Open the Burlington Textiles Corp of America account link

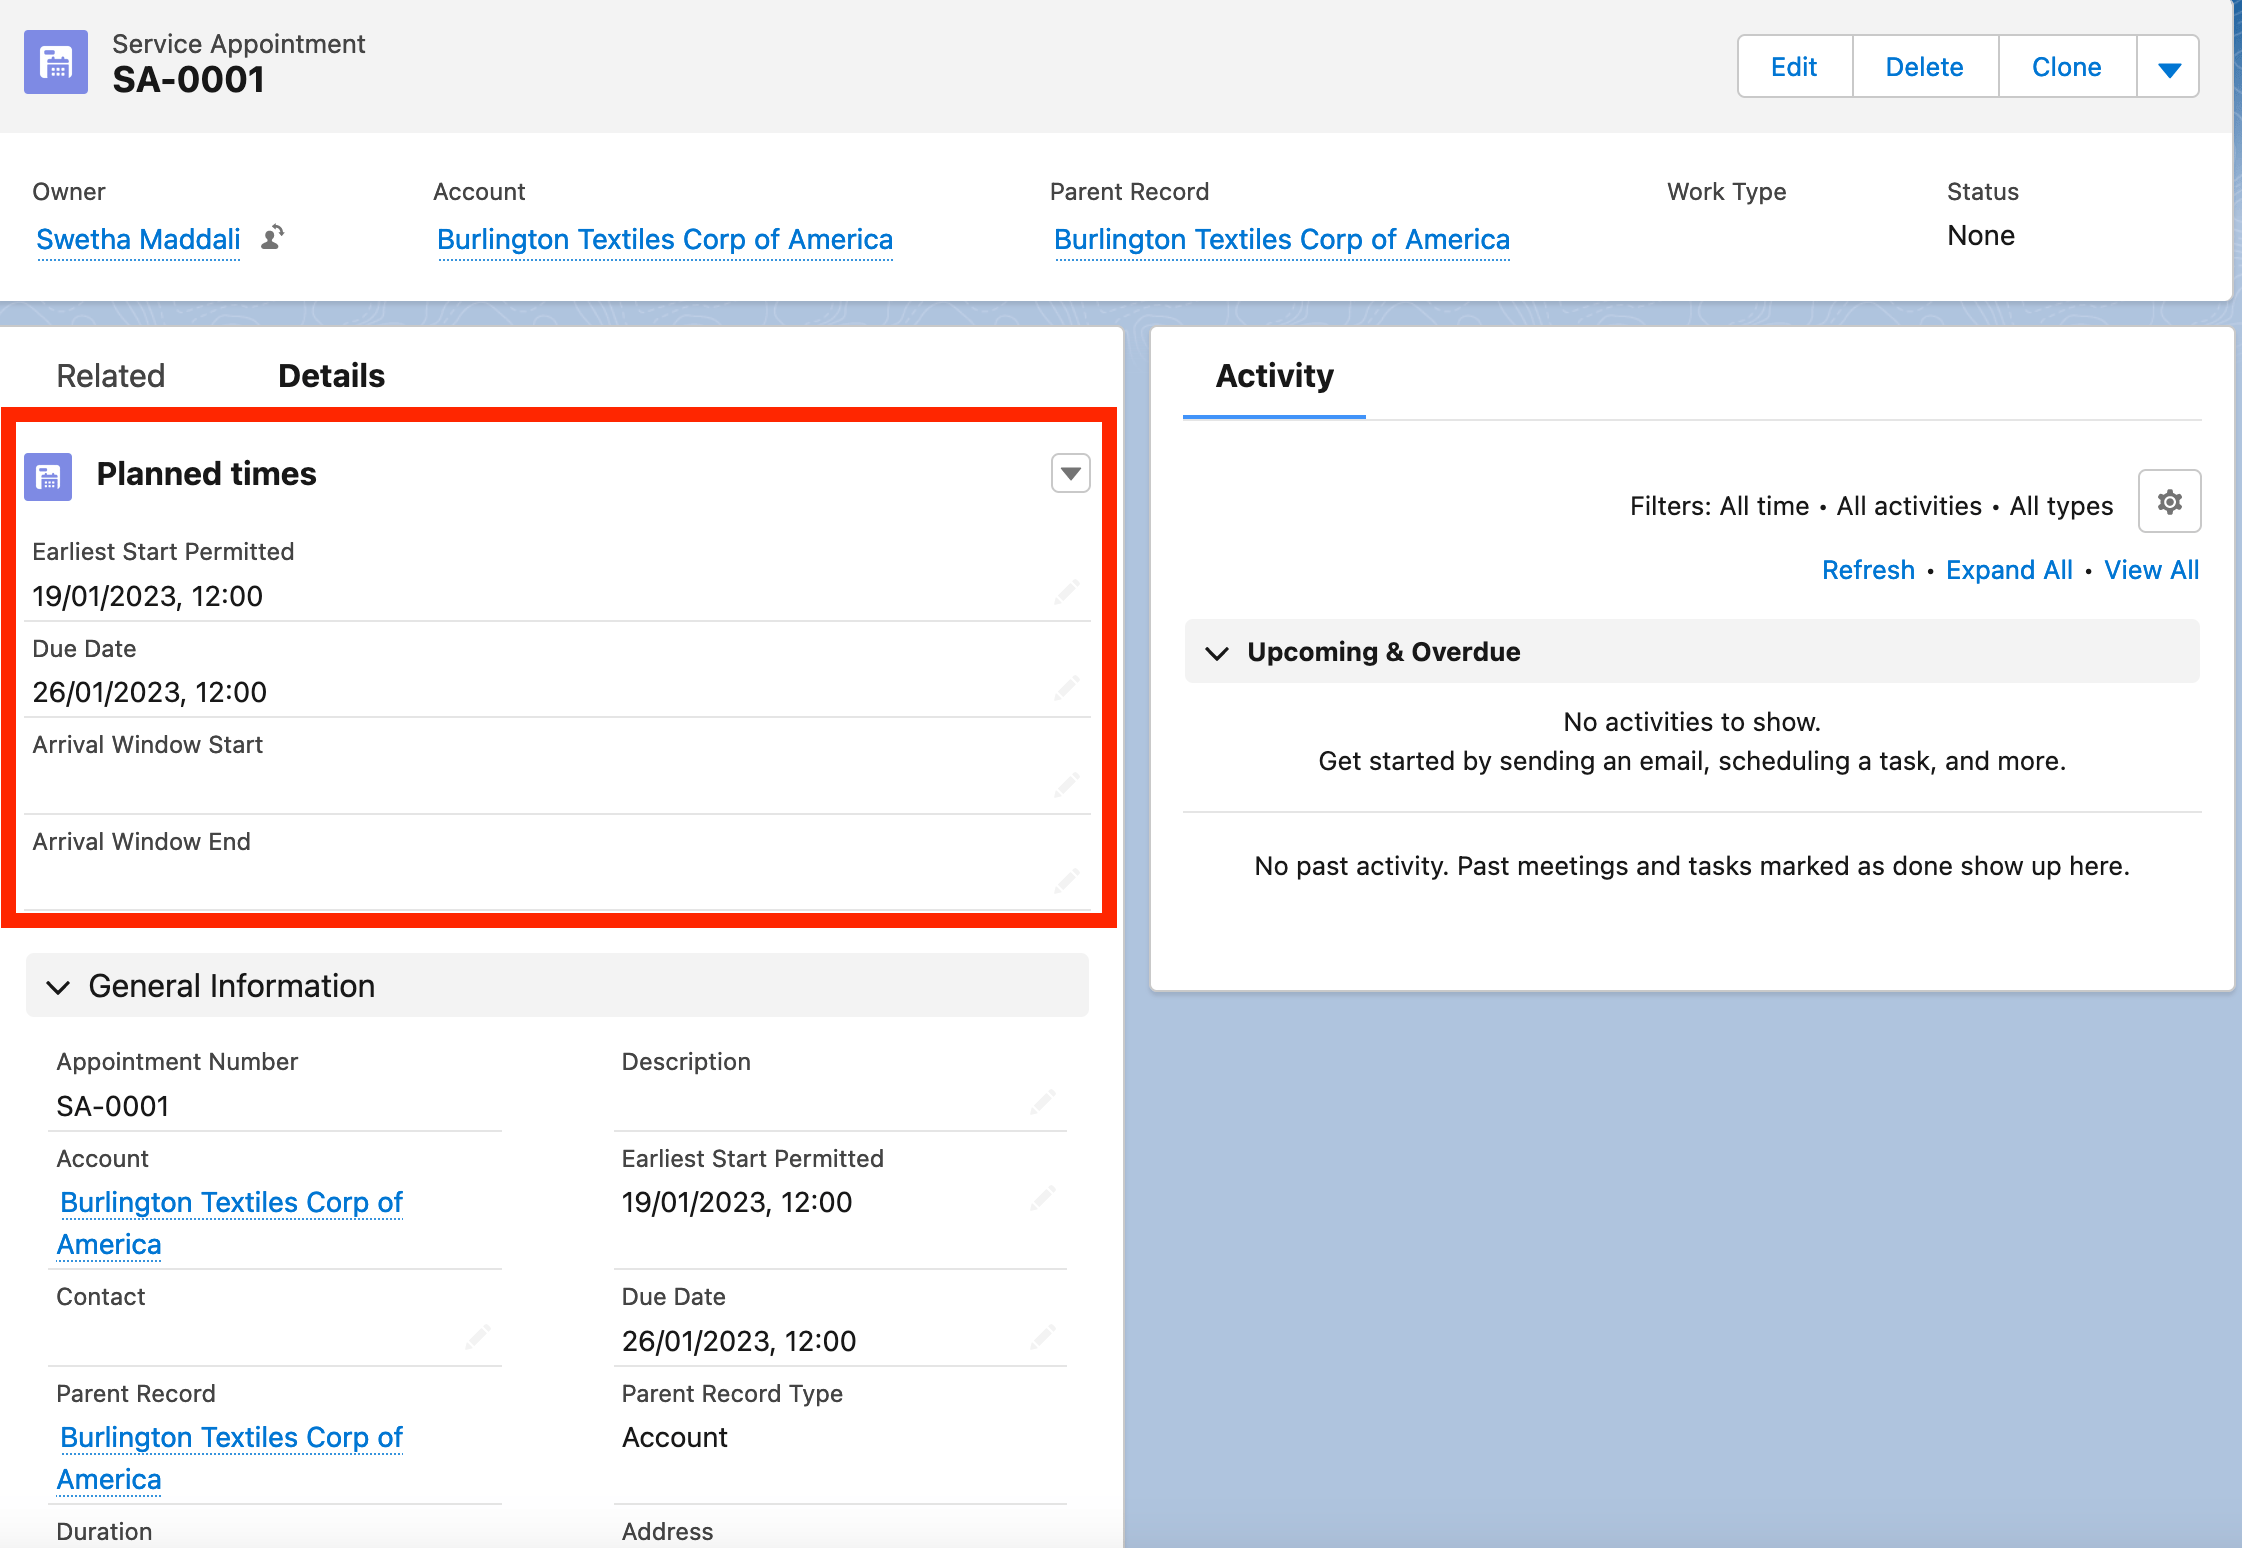(664, 240)
